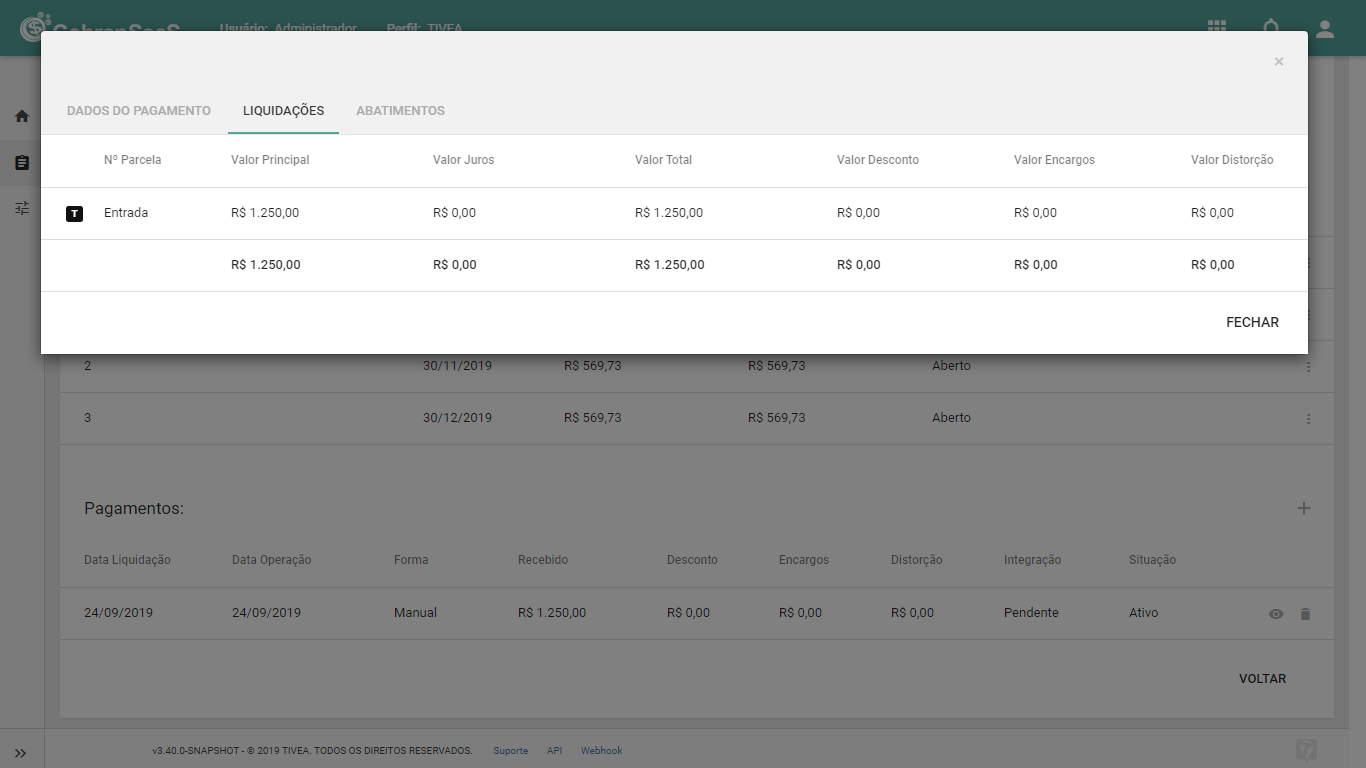The width and height of the screenshot is (1366, 768).
Task: Click the Valor Desconto column header
Action: [878, 160]
